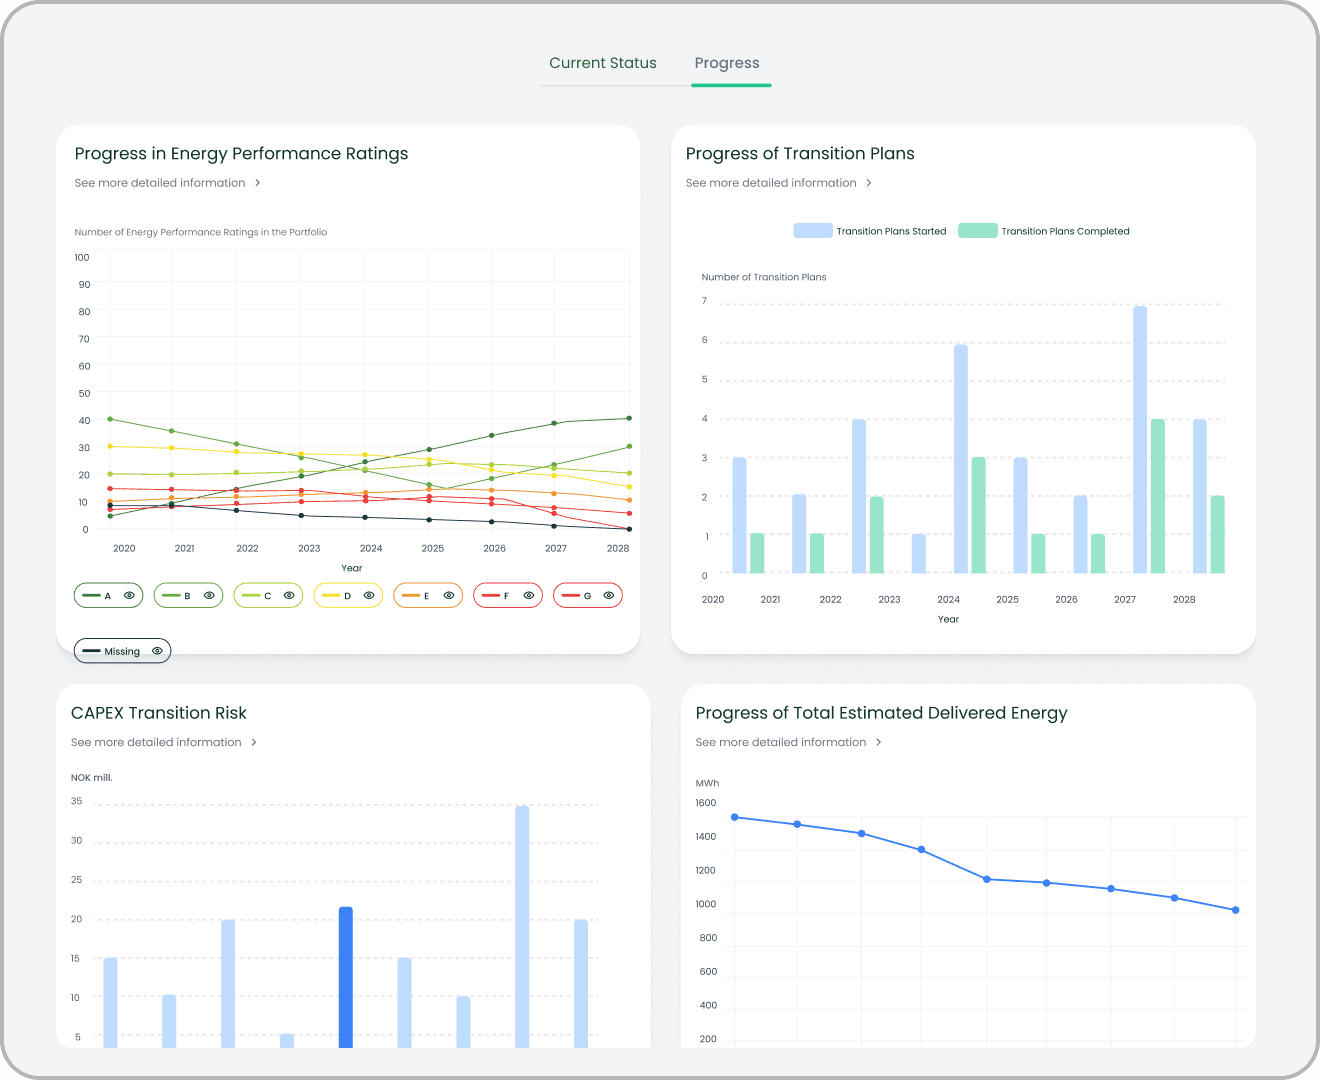Screen dimensions: 1320x1080
Task: Click the tallest 2027 Transition Plans Started bar
Action: (x=1140, y=439)
